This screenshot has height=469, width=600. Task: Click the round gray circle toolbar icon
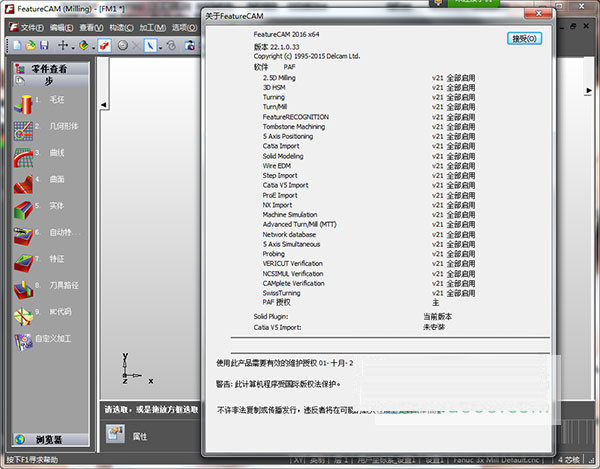(x=122, y=46)
